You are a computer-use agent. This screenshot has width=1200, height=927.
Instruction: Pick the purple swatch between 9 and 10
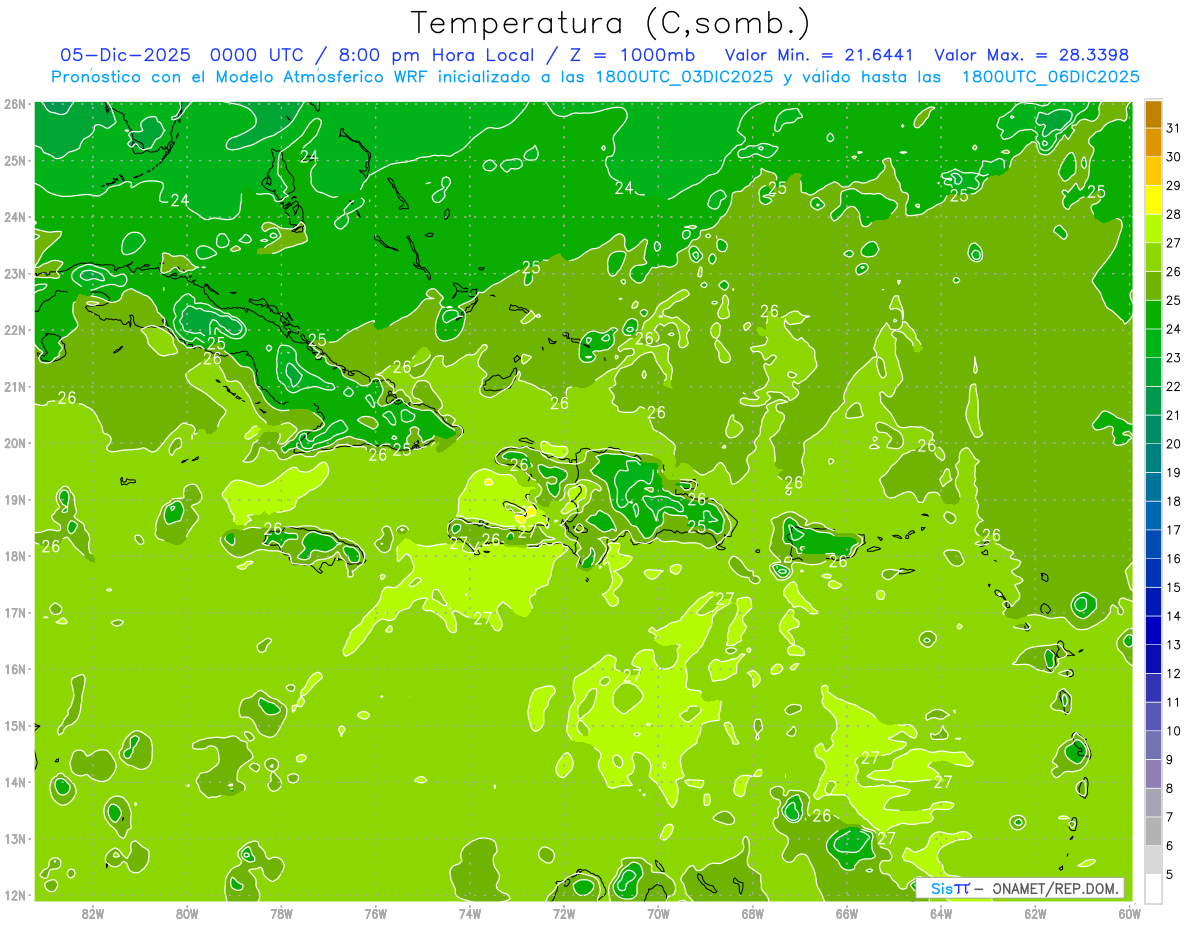pyautogui.click(x=1153, y=745)
